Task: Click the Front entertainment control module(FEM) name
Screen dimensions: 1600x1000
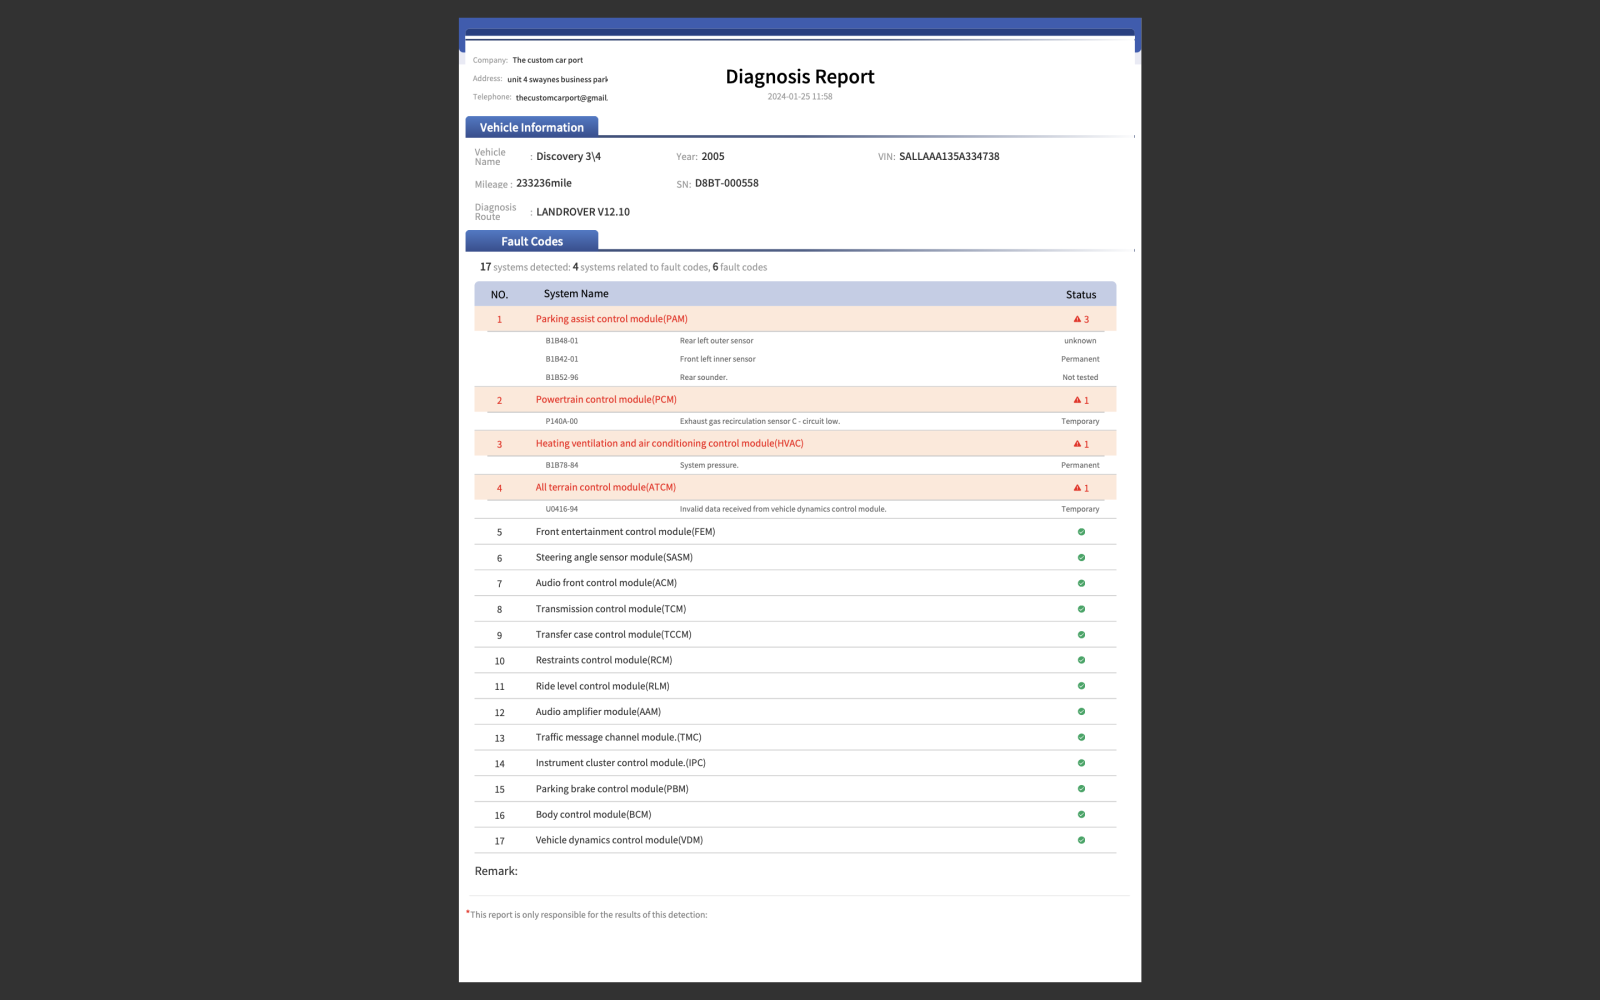Action: pyautogui.click(x=625, y=532)
